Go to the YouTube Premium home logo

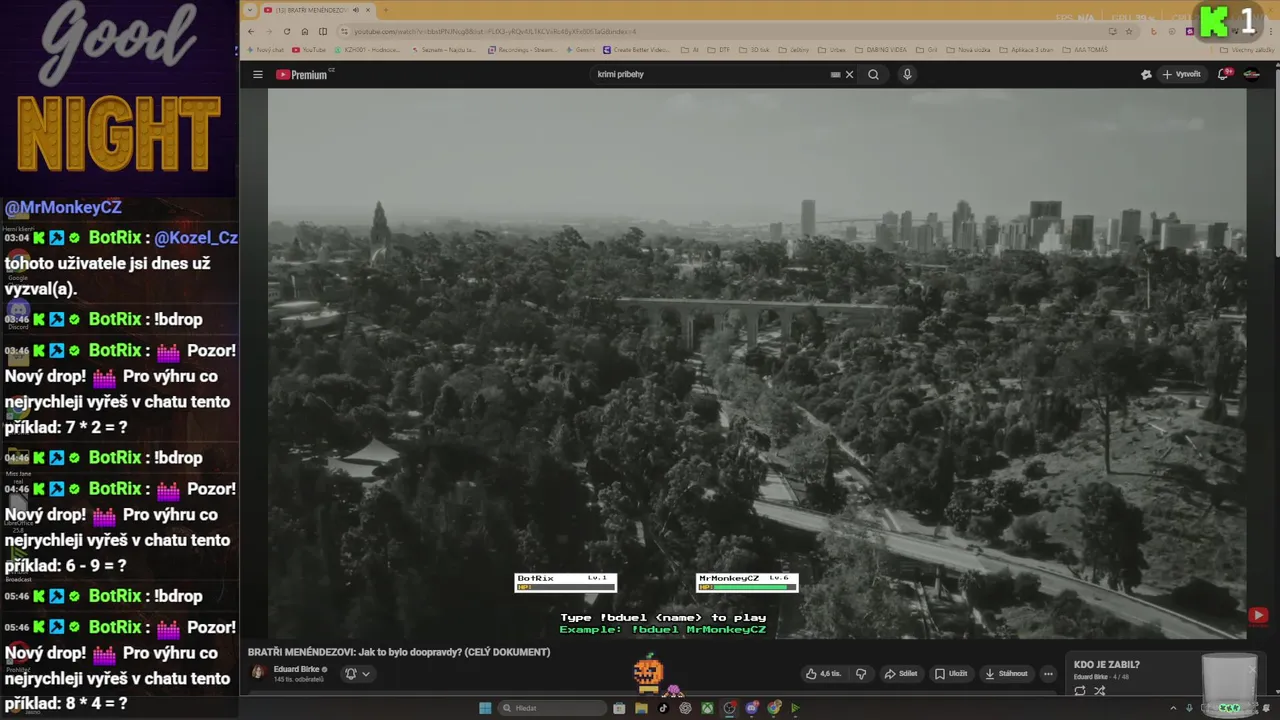tap(304, 74)
